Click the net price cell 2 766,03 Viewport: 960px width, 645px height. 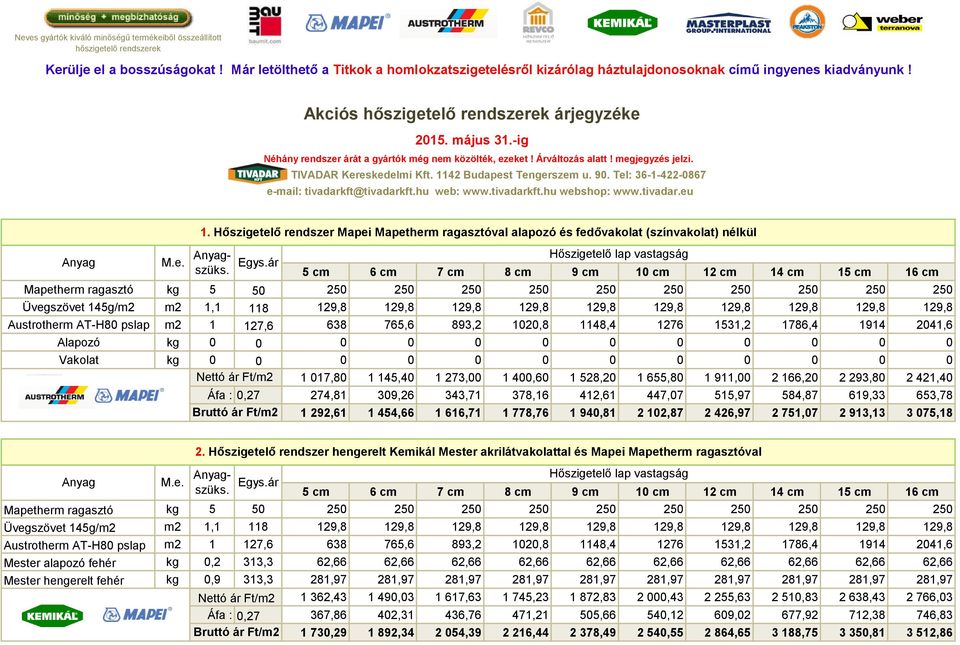[921, 597]
